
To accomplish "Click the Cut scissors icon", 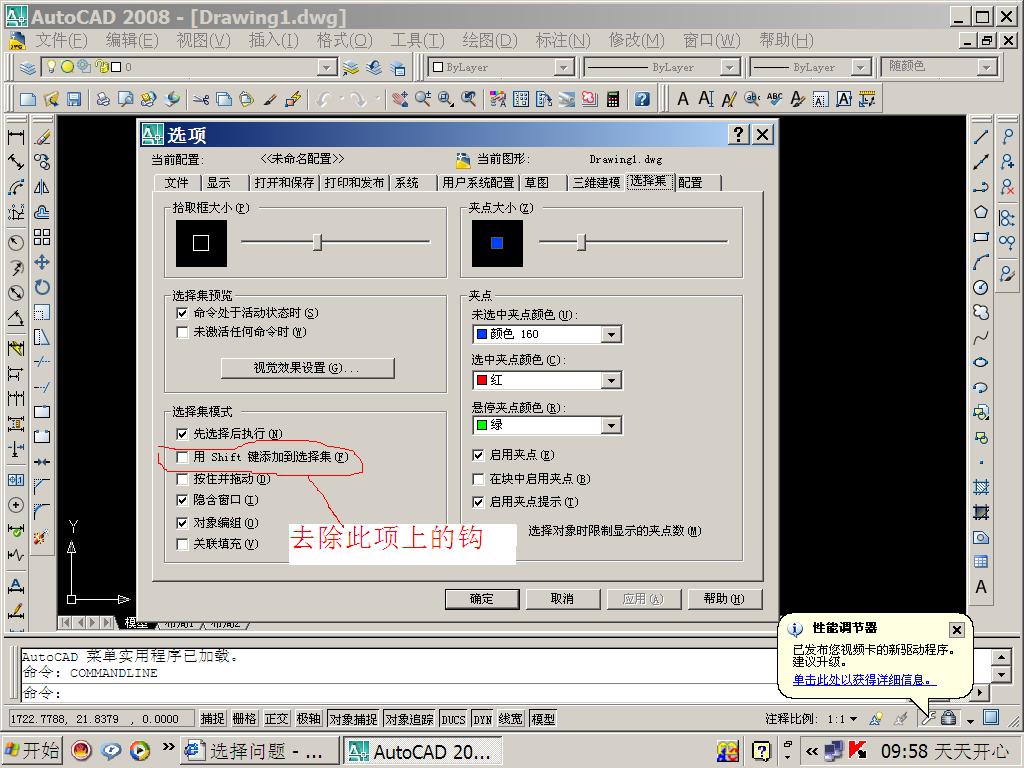I will (200, 99).
